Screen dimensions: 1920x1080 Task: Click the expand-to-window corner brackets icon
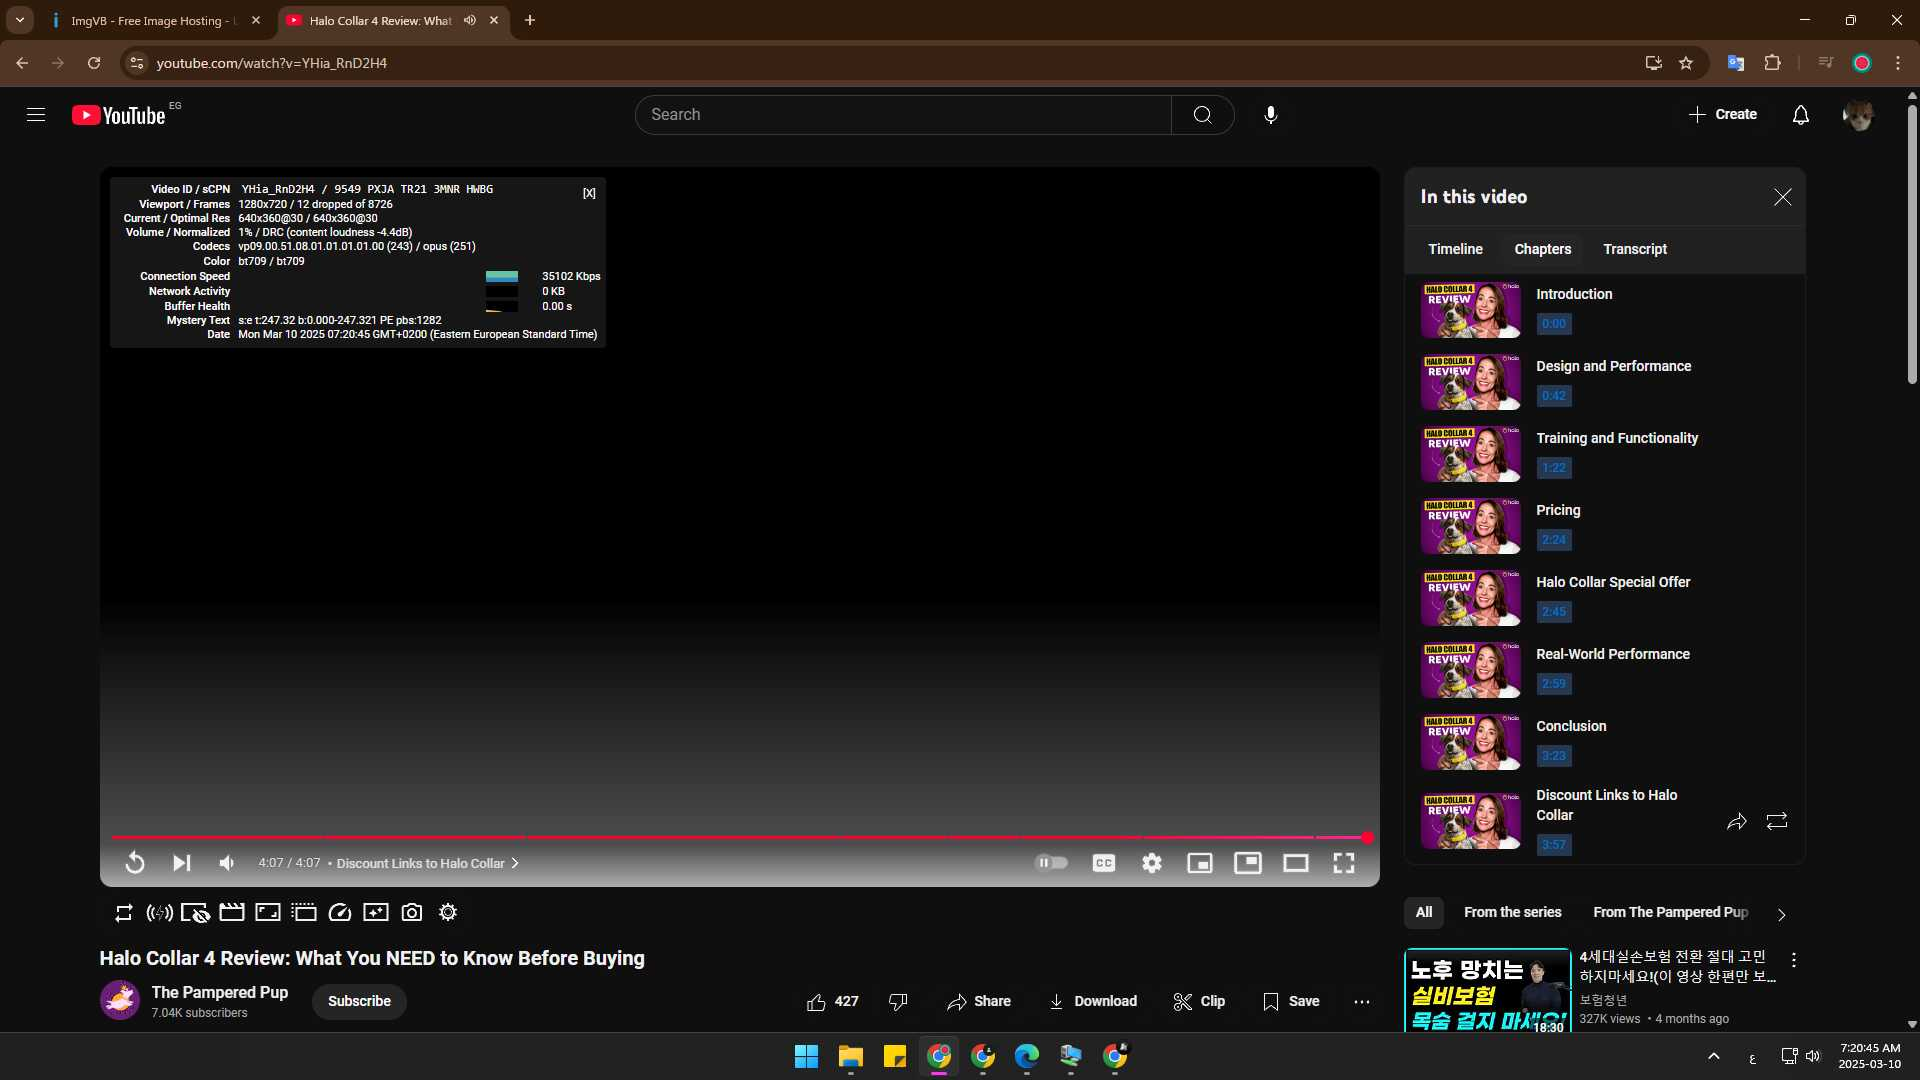tap(268, 912)
